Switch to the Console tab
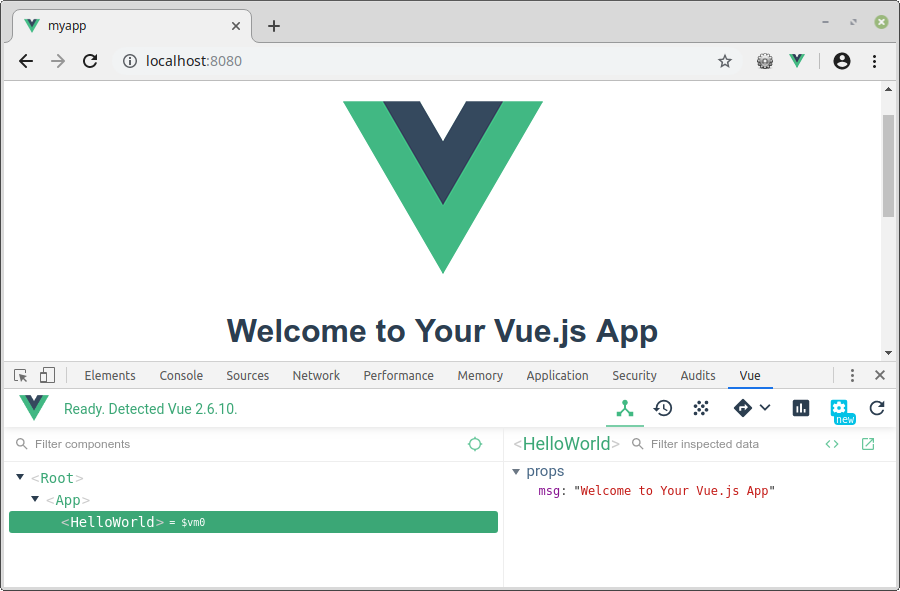 point(181,375)
